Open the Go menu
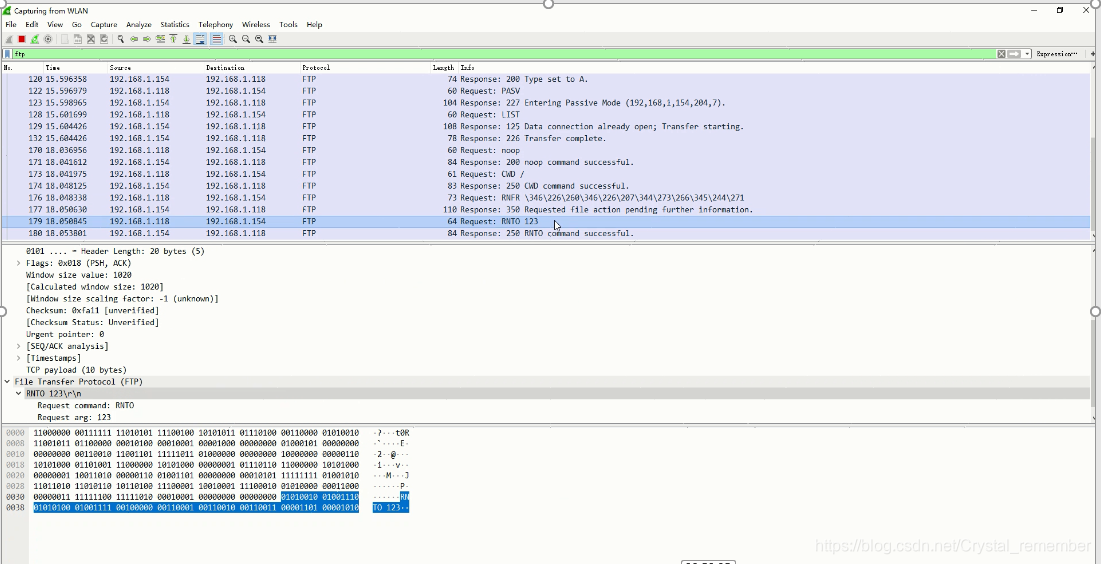Image resolution: width=1101 pixels, height=564 pixels. [77, 25]
